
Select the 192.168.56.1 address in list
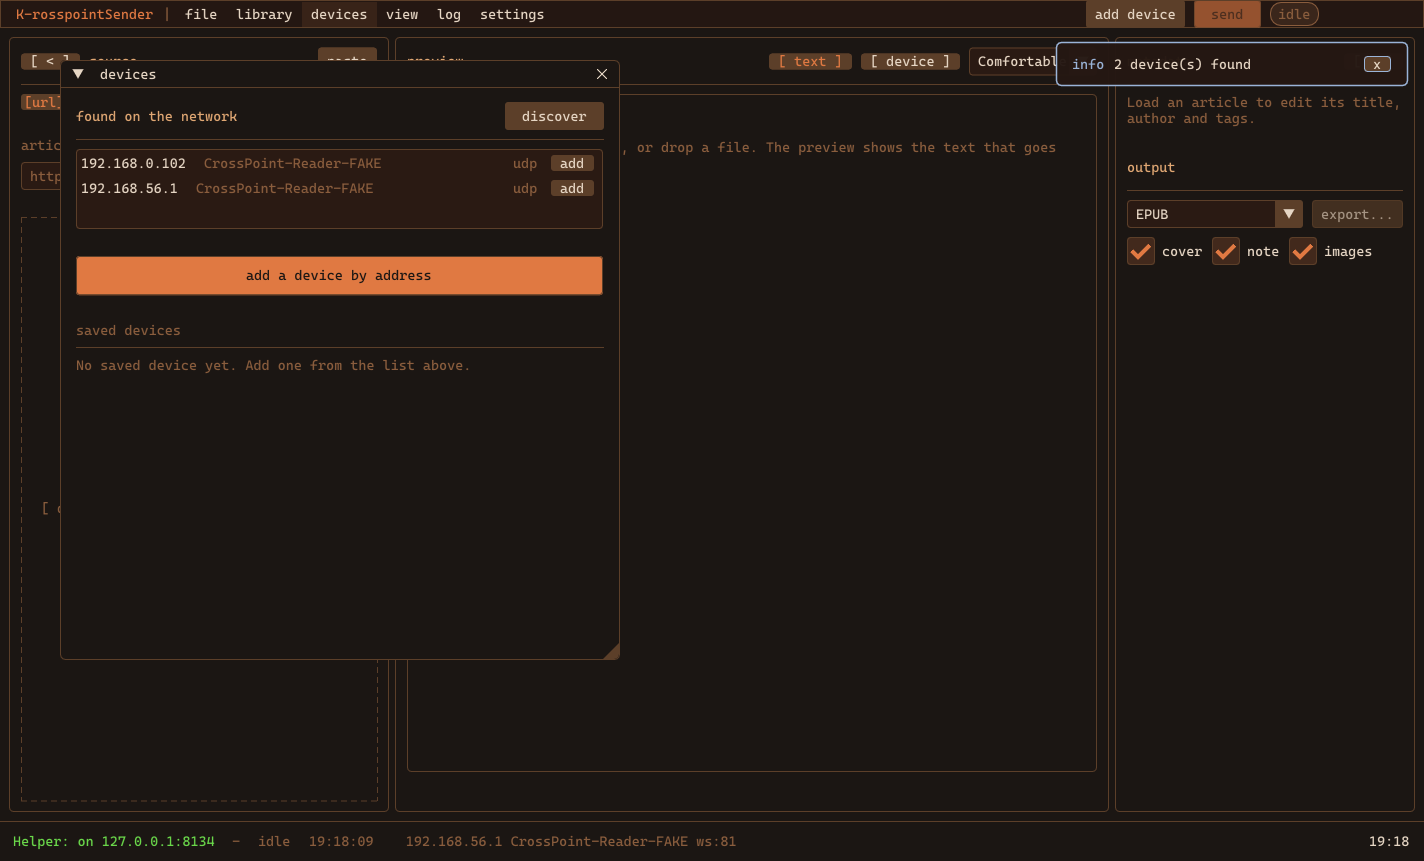129,188
